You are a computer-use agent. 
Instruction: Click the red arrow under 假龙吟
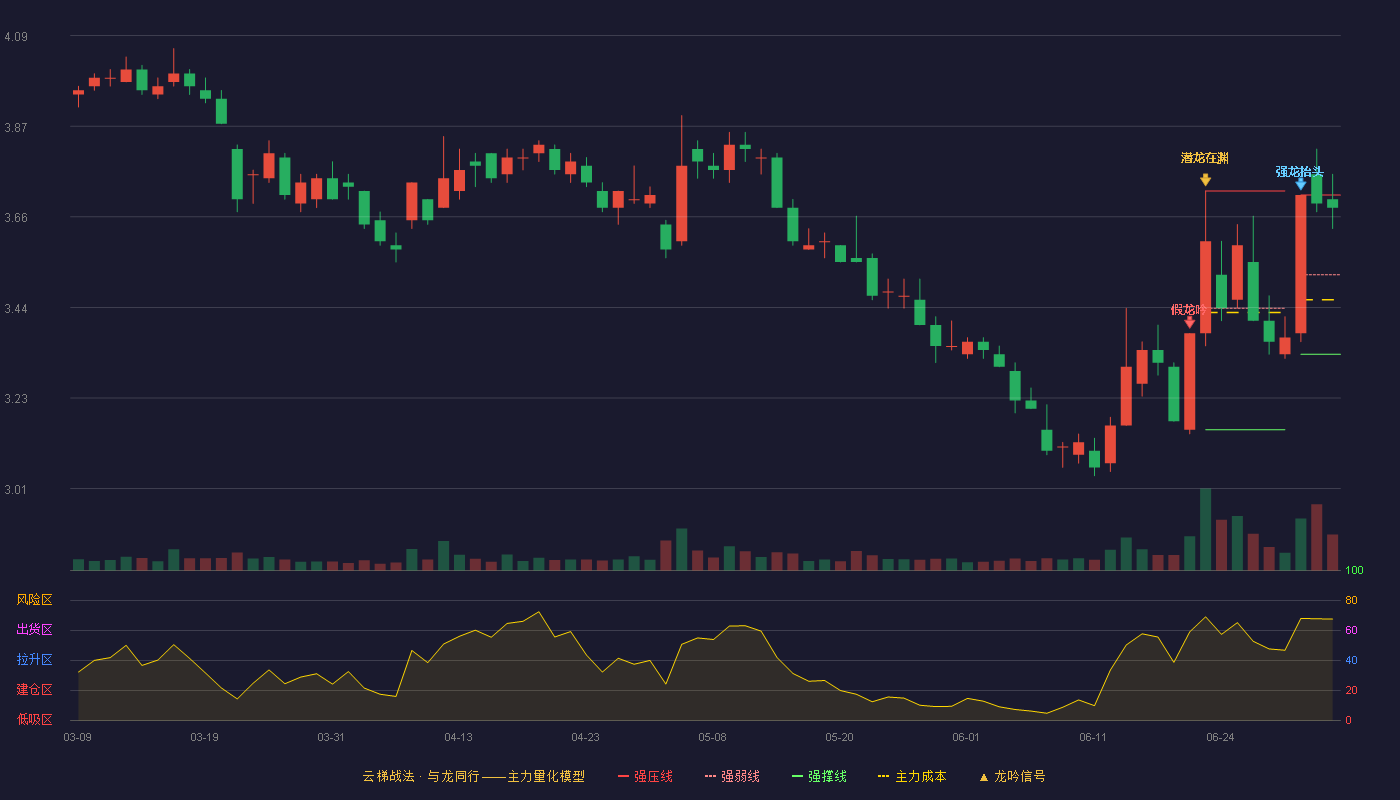point(1189,322)
